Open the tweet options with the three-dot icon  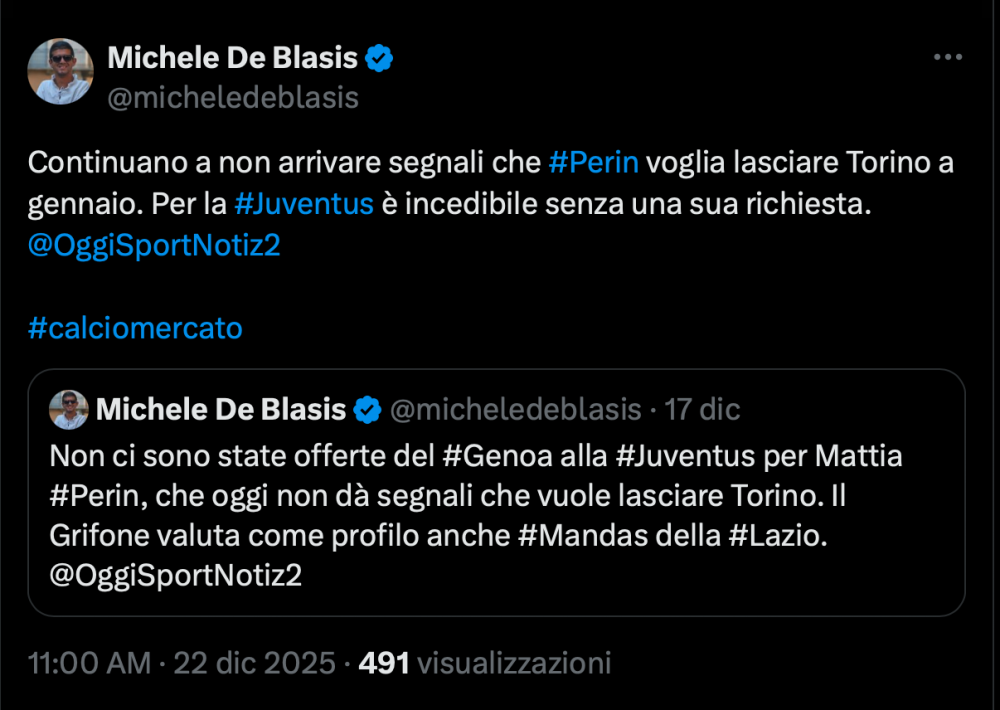(946, 57)
